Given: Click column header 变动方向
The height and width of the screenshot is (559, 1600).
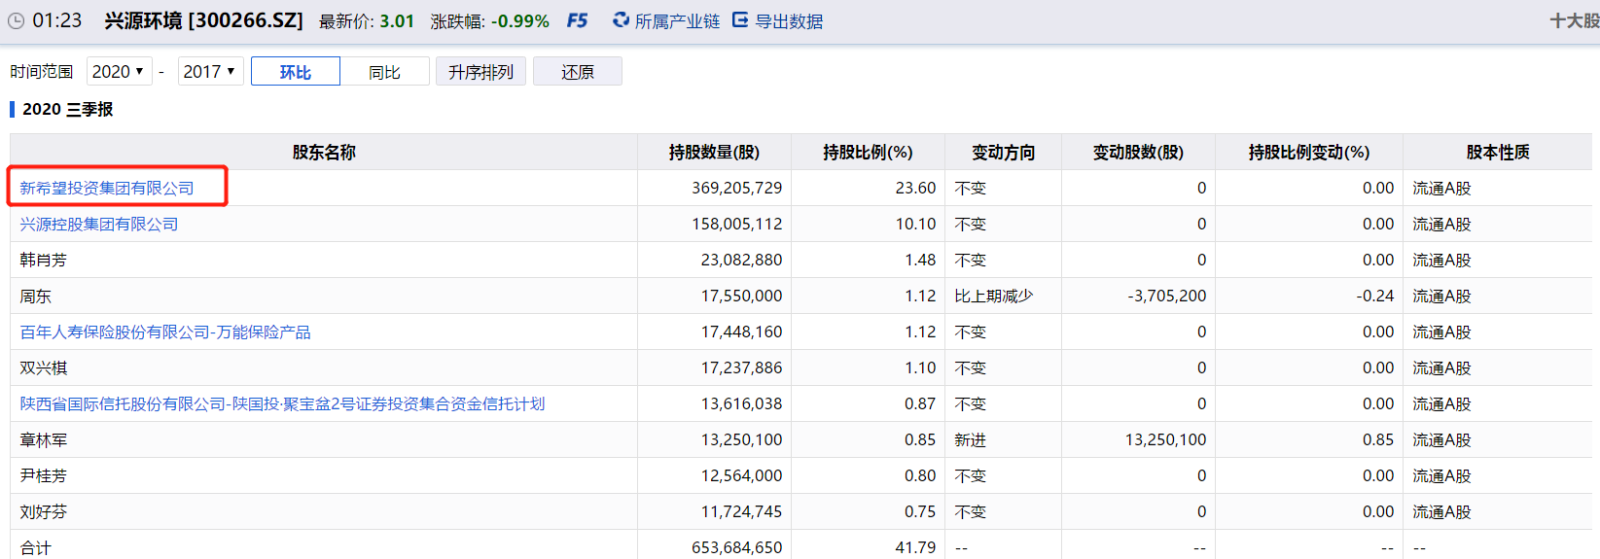Looking at the screenshot, I should click(1003, 152).
